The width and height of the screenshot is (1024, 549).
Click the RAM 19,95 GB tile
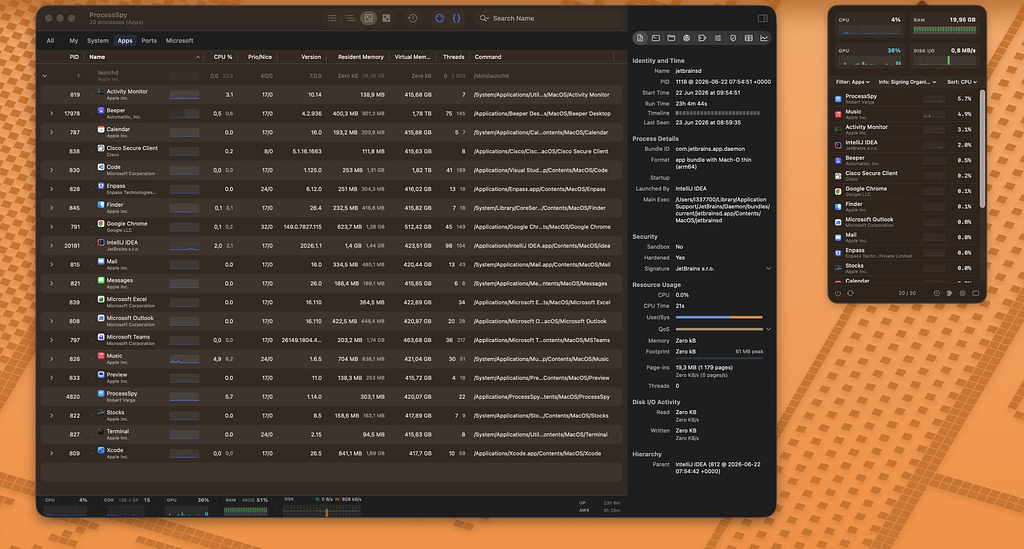click(944, 25)
